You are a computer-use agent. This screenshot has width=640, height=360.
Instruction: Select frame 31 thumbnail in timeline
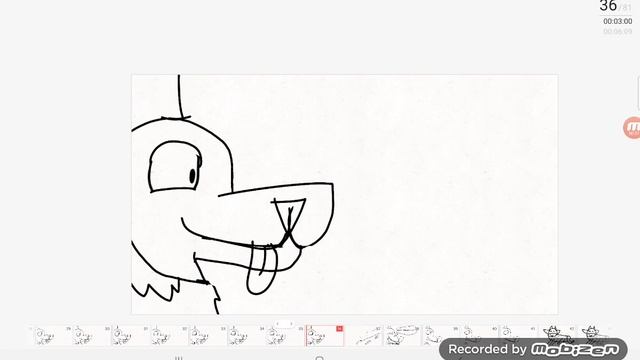pyautogui.click(x=130, y=336)
